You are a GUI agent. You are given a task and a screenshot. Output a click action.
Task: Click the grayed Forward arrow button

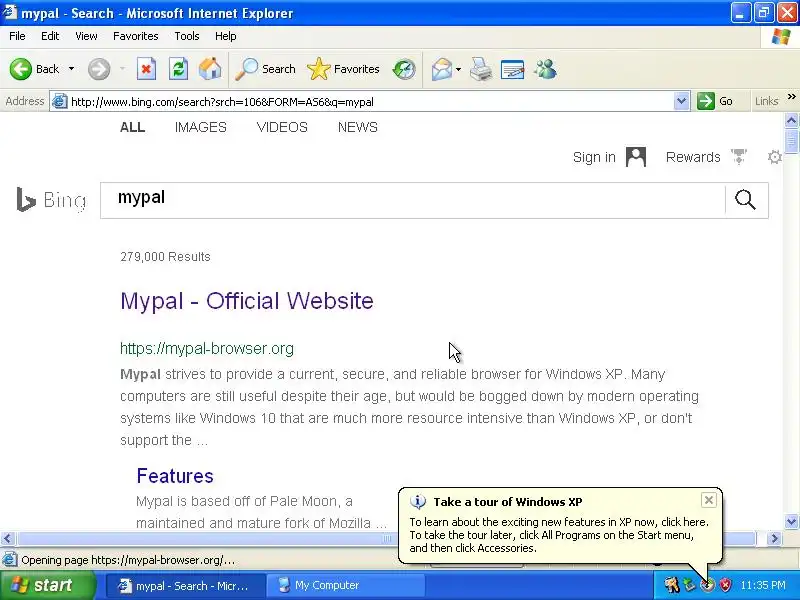98,69
